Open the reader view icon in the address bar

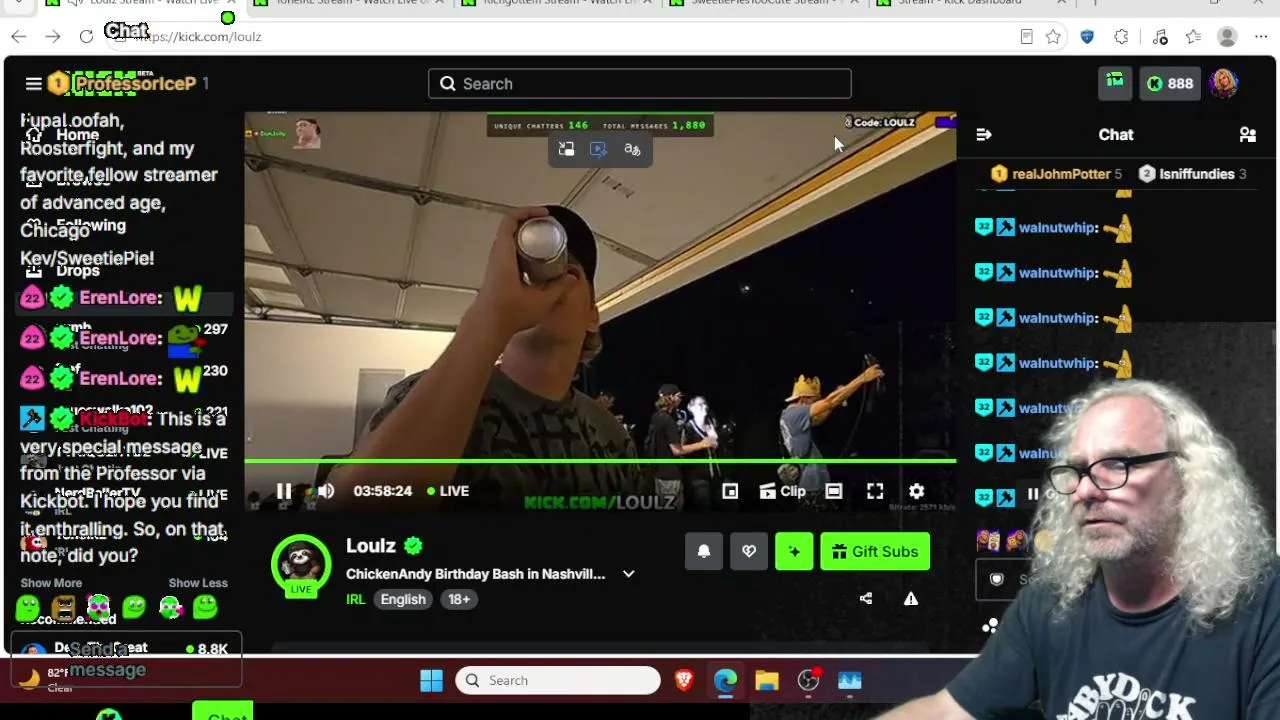(x=1026, y=37)
